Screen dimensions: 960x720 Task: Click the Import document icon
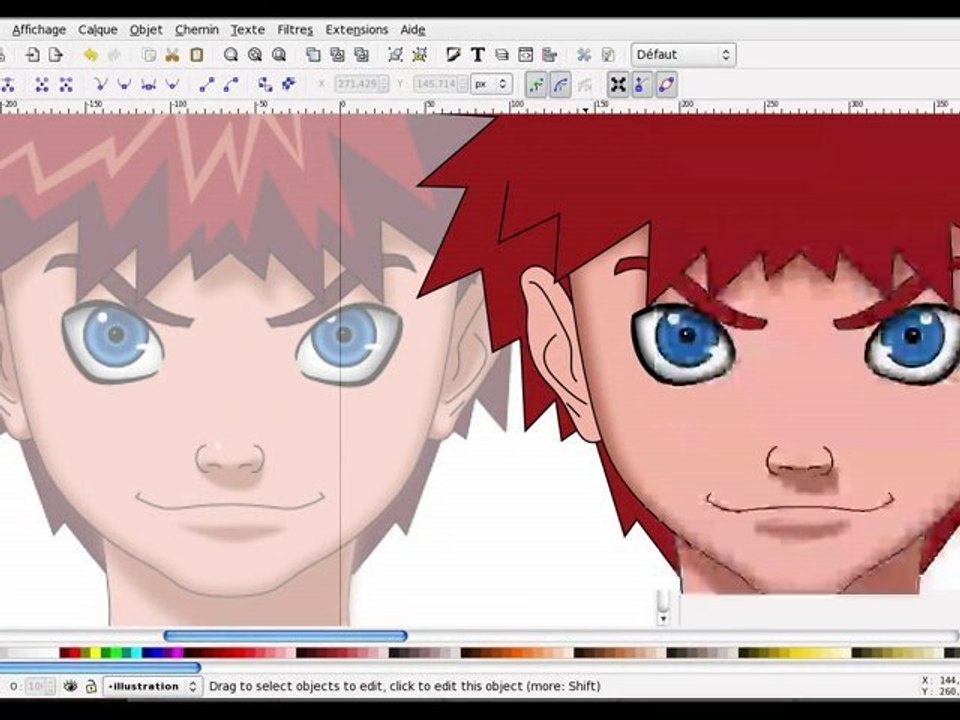pyautogui.click(x=32, y=55)
